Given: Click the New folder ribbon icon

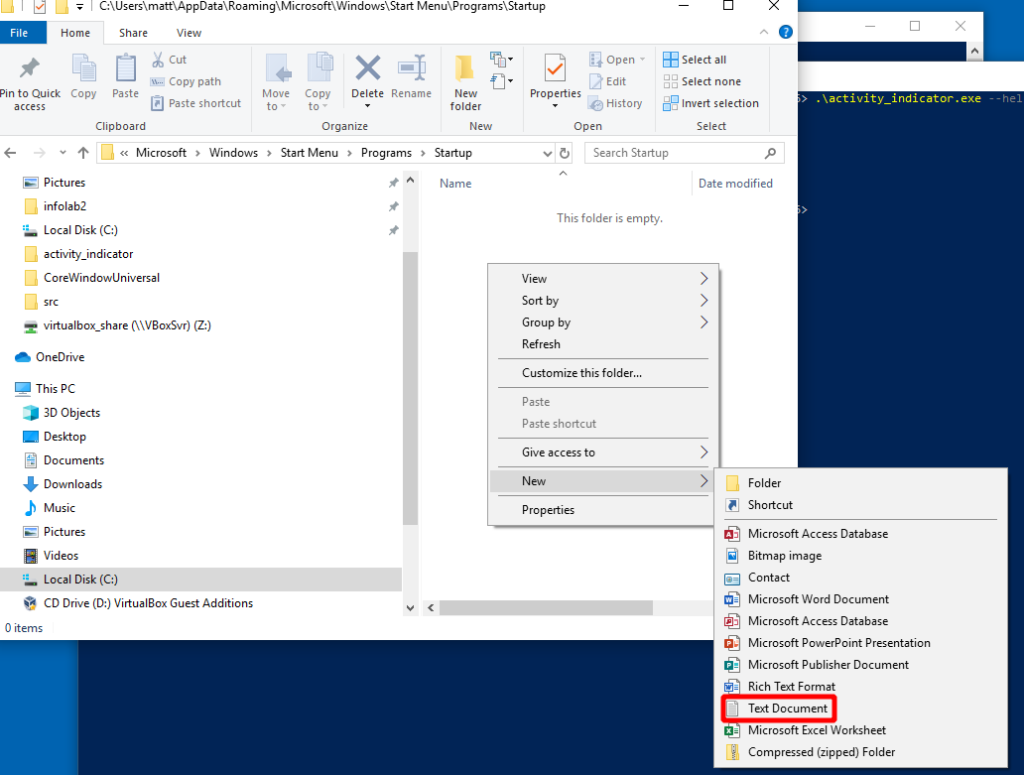Looking at the screenshot, I should (465, 70).
